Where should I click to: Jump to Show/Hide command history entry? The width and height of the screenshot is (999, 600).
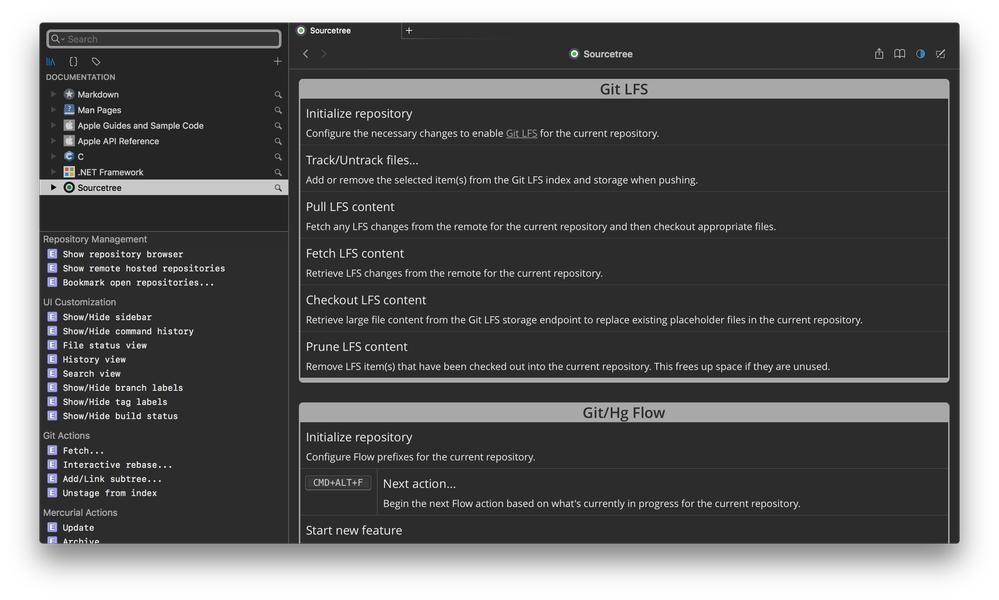(x=128, y=331)
